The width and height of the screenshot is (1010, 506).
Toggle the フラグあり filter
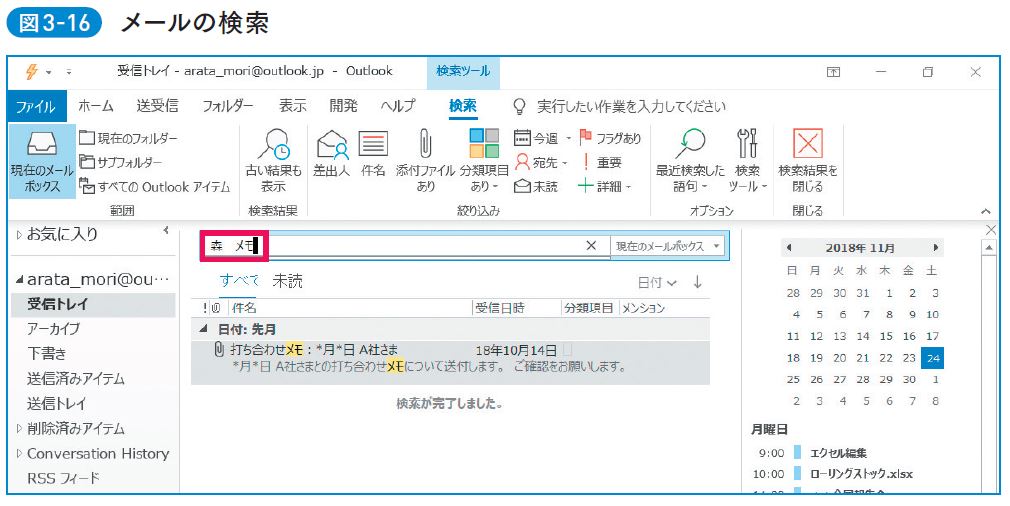(611, 138)
